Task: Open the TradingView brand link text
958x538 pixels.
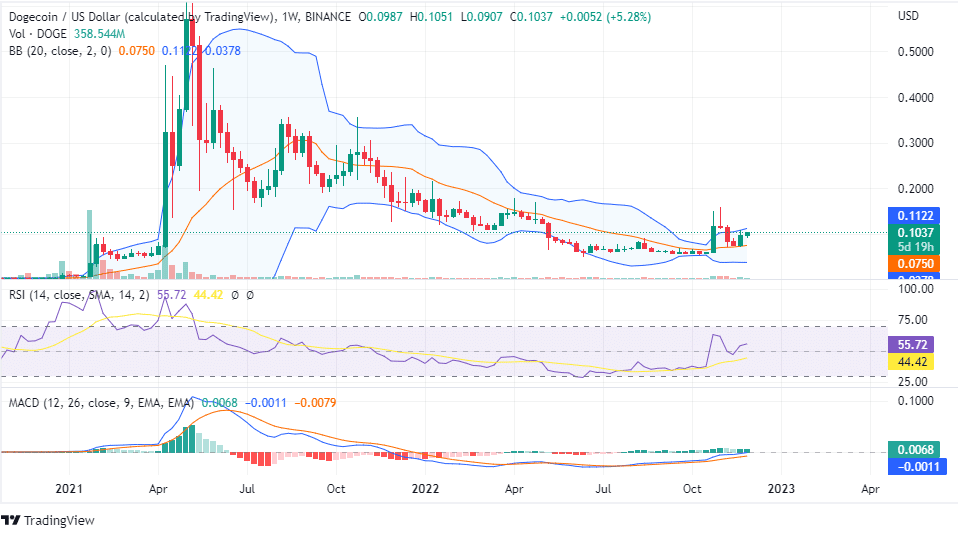Action: (x=59, y=520)
